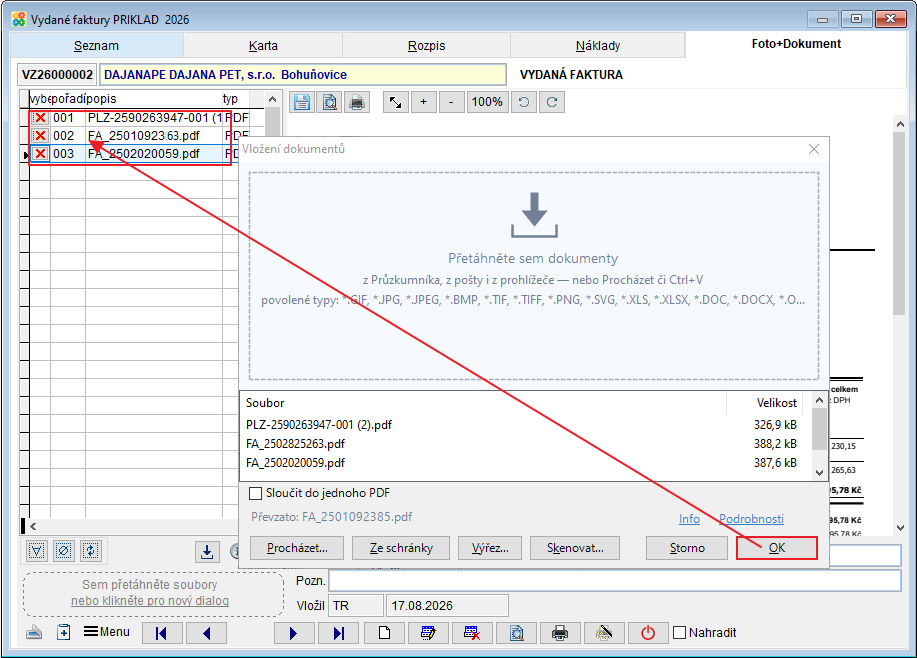917x658 pixels.
Task: Click the red power icon in bottom toolbar
Action: [x=648, y=633]
